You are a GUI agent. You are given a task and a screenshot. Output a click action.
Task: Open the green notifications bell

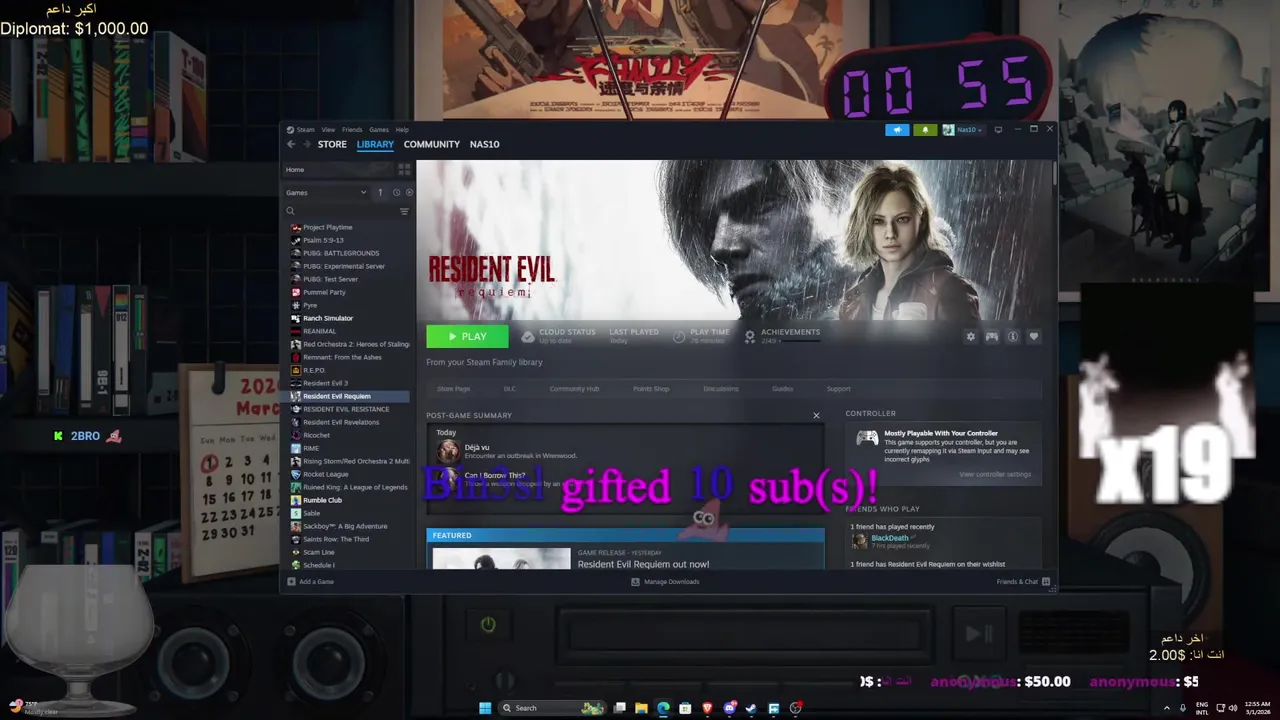[x=925, y=129]
